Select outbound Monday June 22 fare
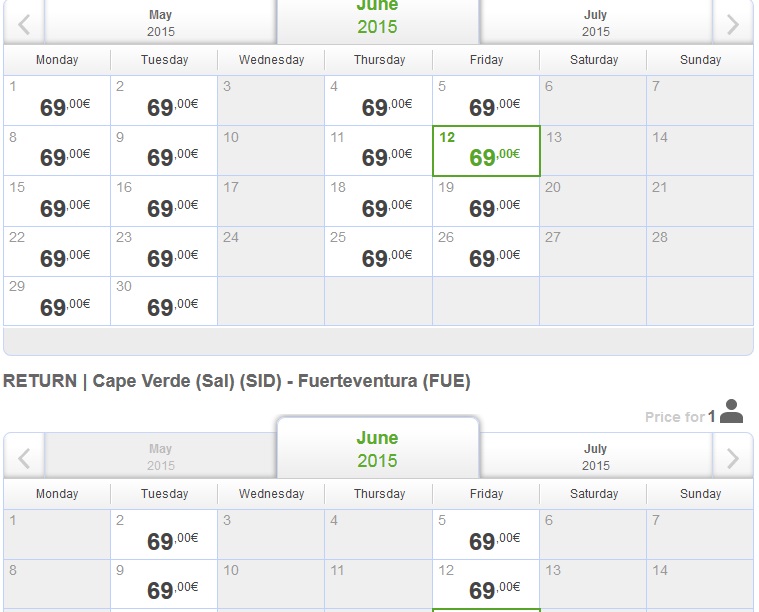Viewport: 759px width, 612px height. tap(57, 252)
